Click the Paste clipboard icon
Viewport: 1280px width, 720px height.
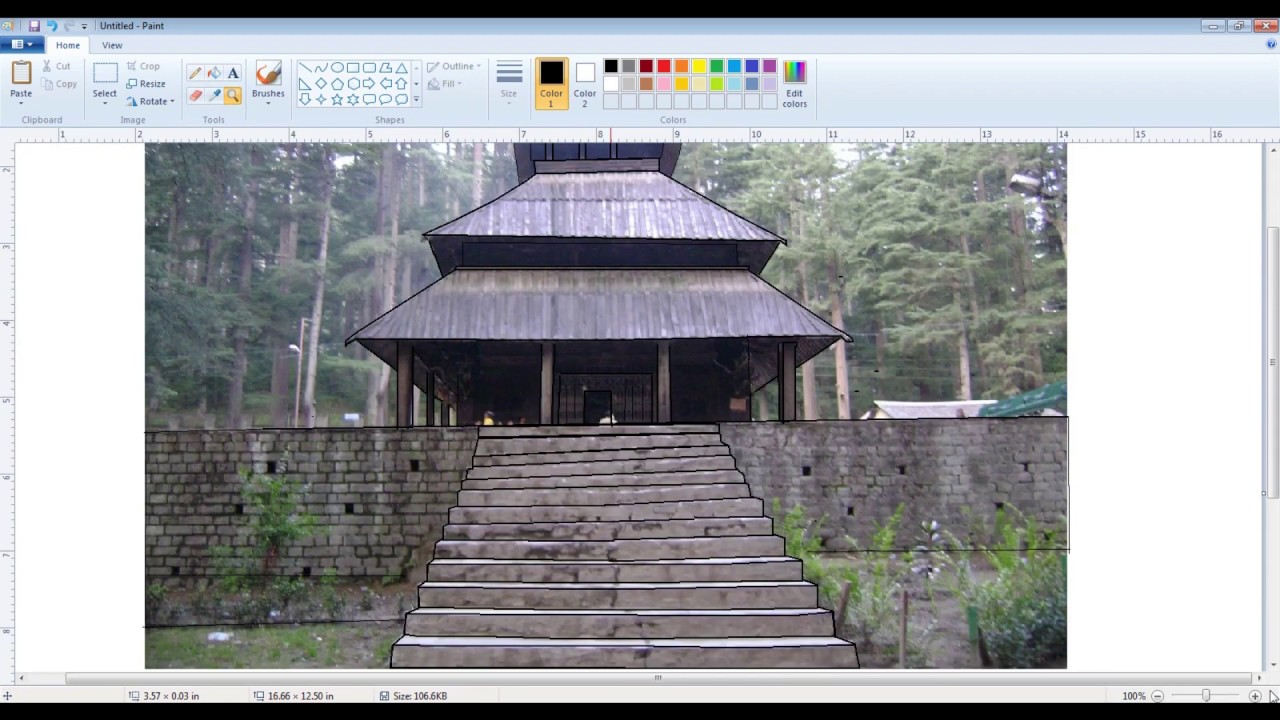click(21, 73)
